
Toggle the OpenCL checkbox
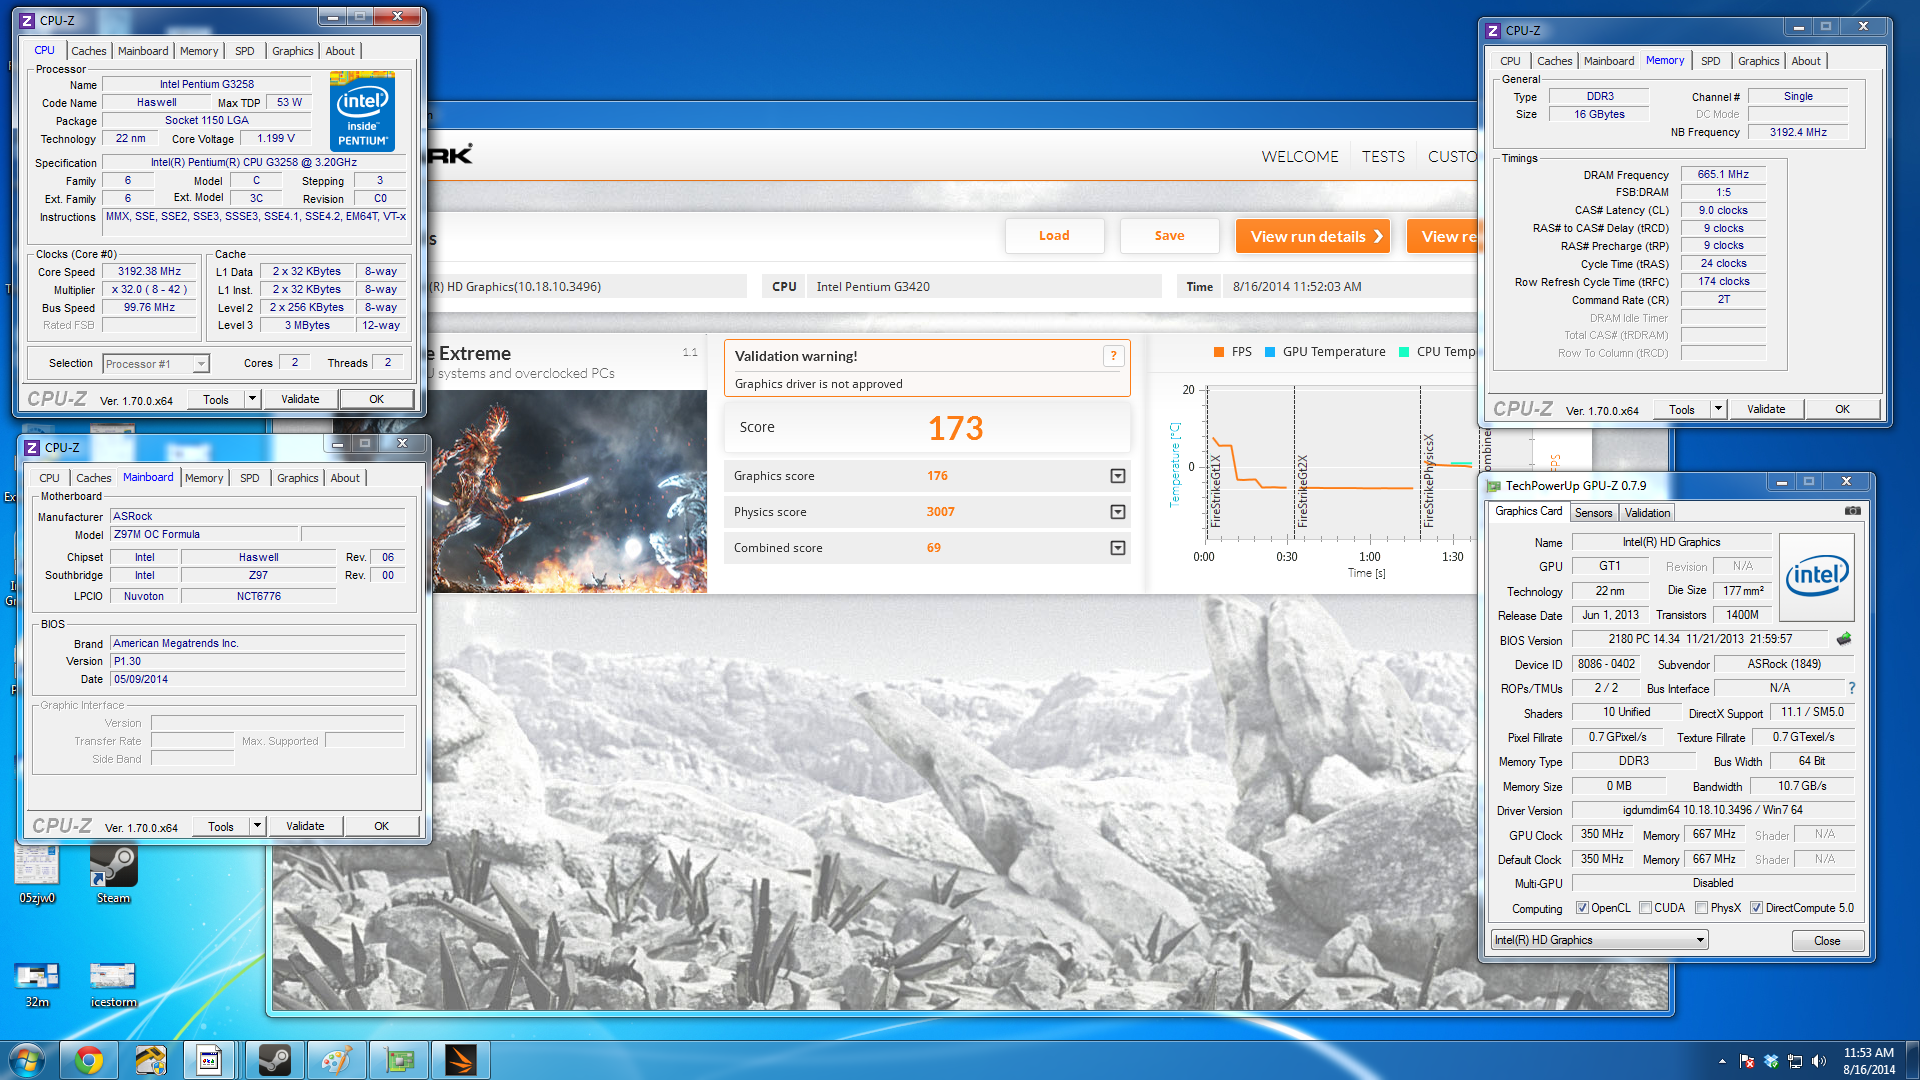[1582, 908]
